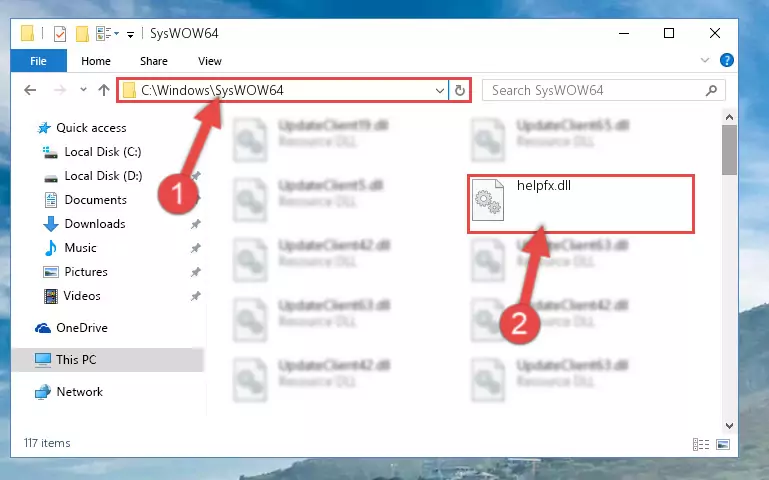Select Network in navigation pane
The image size is (769, 480).
coord(79,392)
